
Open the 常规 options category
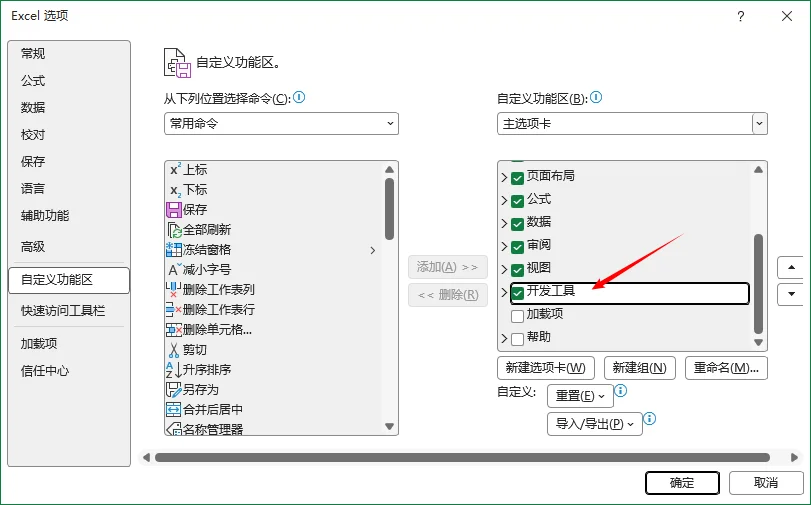(69, 54)
